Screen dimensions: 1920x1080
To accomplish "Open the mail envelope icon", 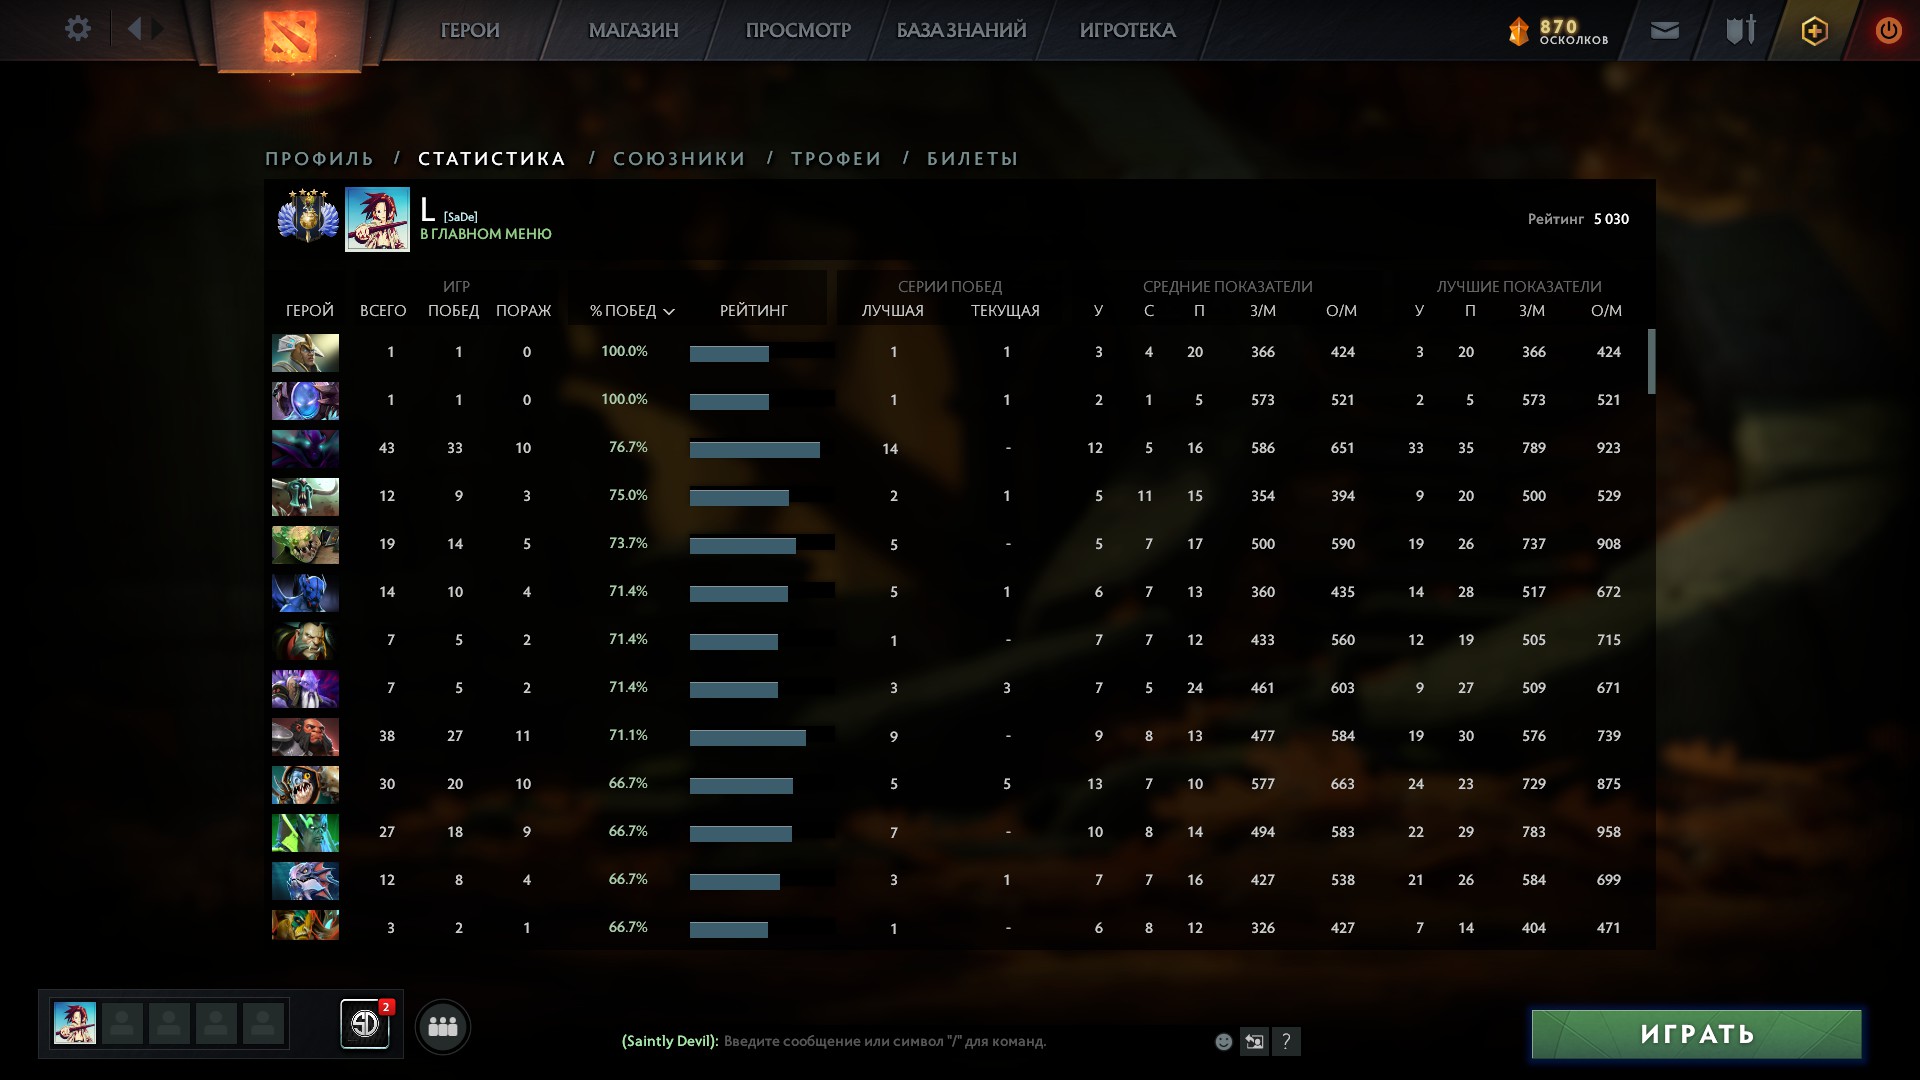I will point(1664,31).
